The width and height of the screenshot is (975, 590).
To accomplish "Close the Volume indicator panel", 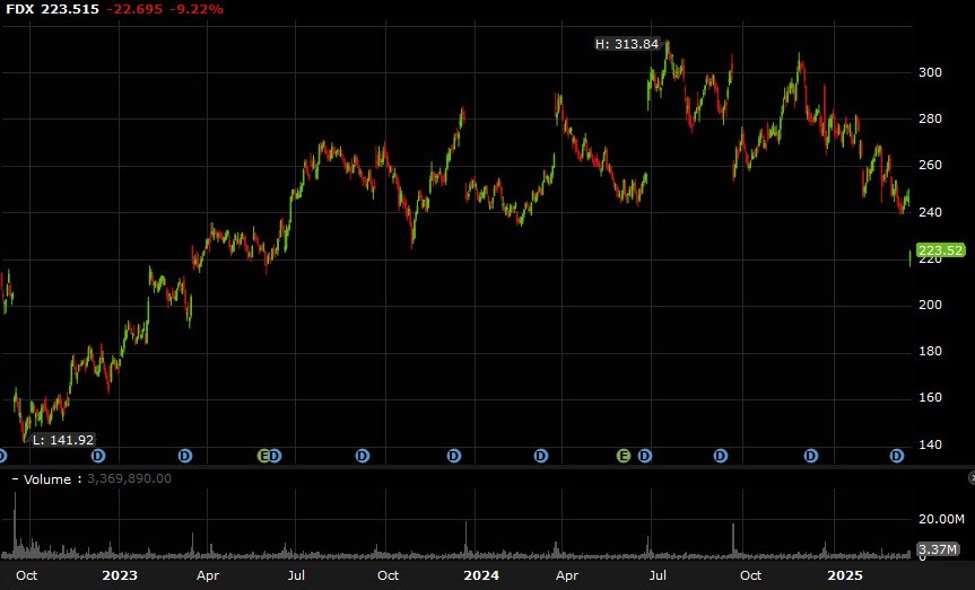I will click(969, 479).
